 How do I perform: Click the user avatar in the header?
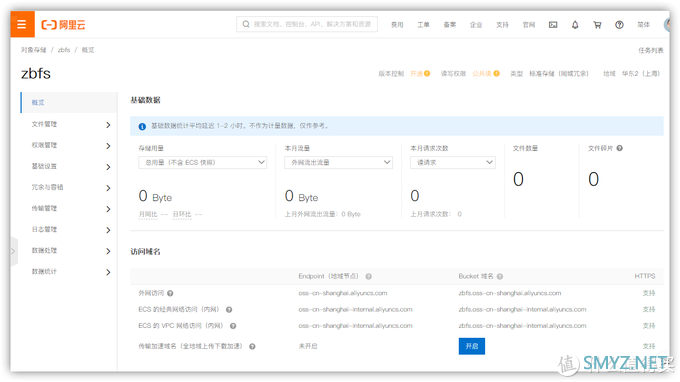click(667, 25)
